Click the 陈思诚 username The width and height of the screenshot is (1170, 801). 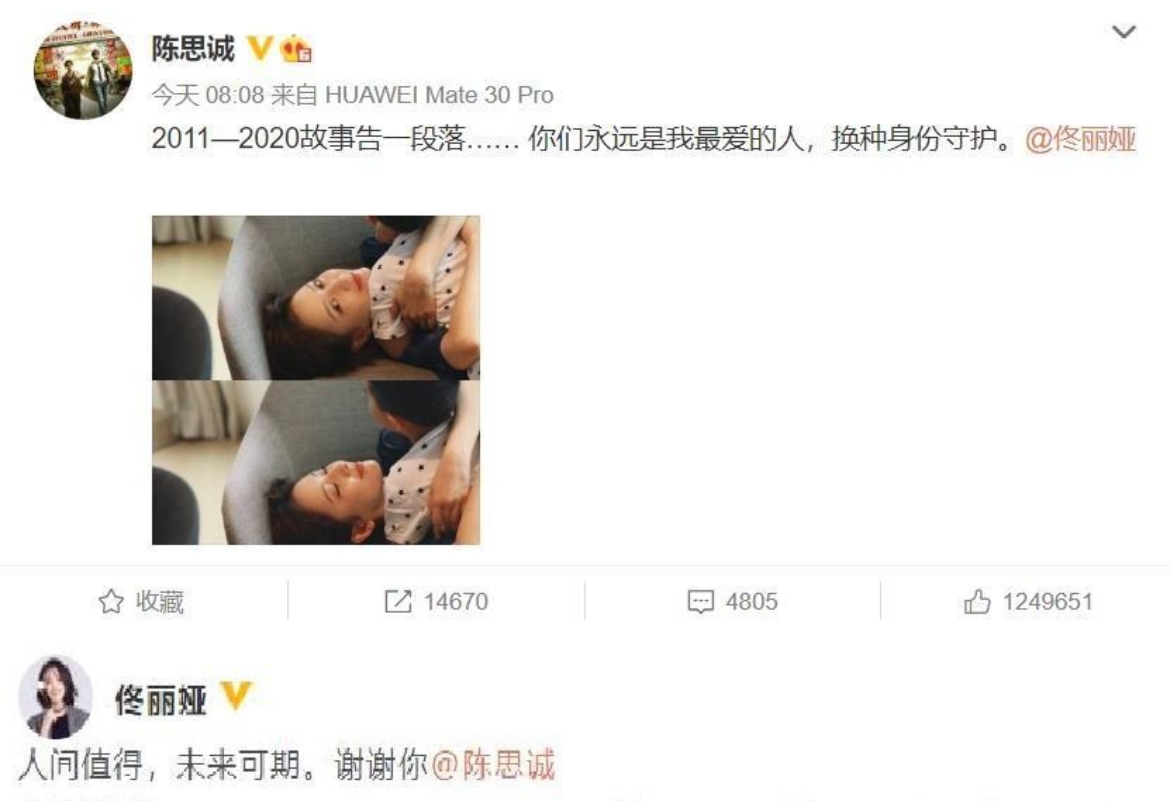(x=193, y=49)
